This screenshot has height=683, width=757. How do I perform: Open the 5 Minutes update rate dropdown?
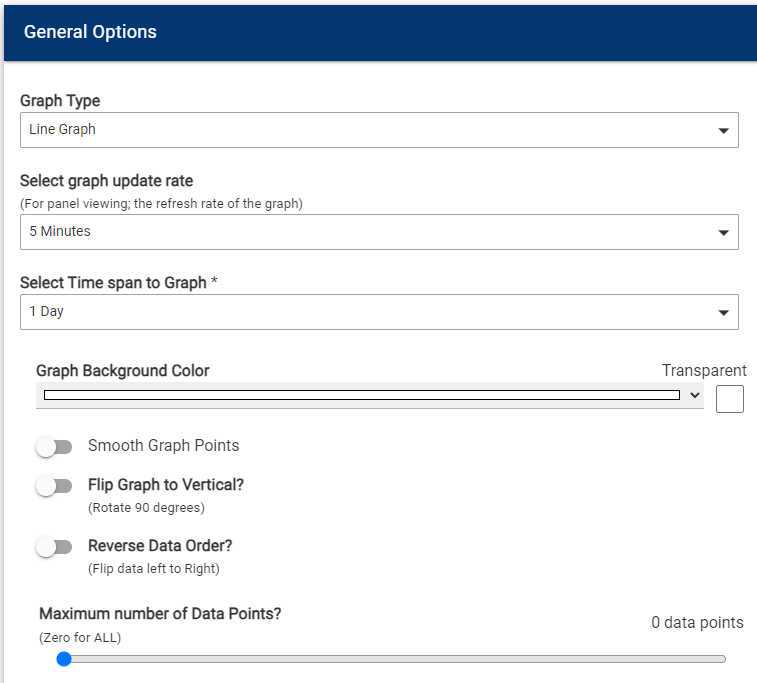click(x=379, y=232)
